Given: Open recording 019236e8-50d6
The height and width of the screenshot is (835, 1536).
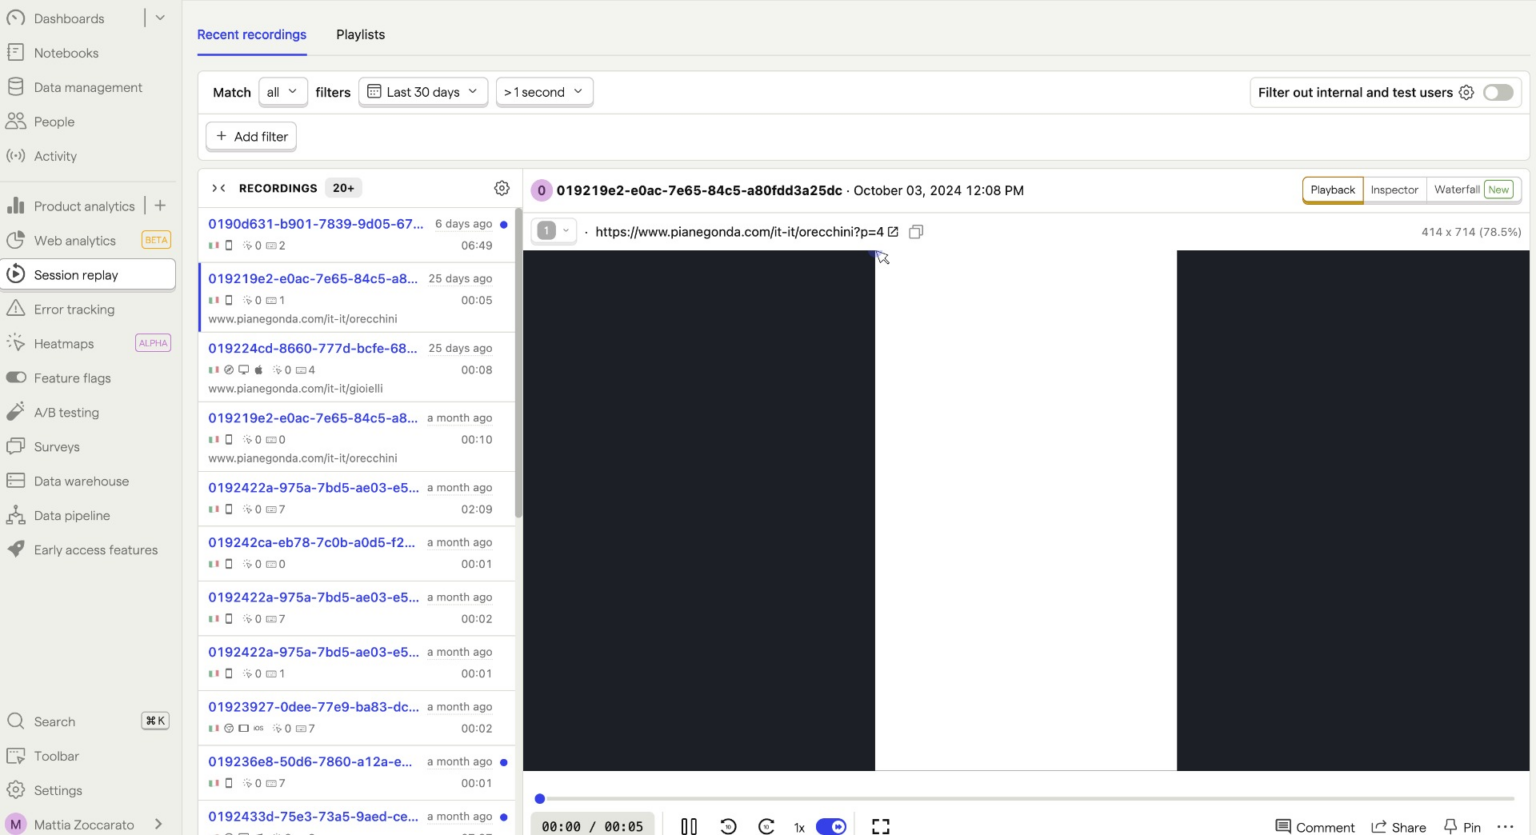Looking at the screenshot, I should 356,772.
